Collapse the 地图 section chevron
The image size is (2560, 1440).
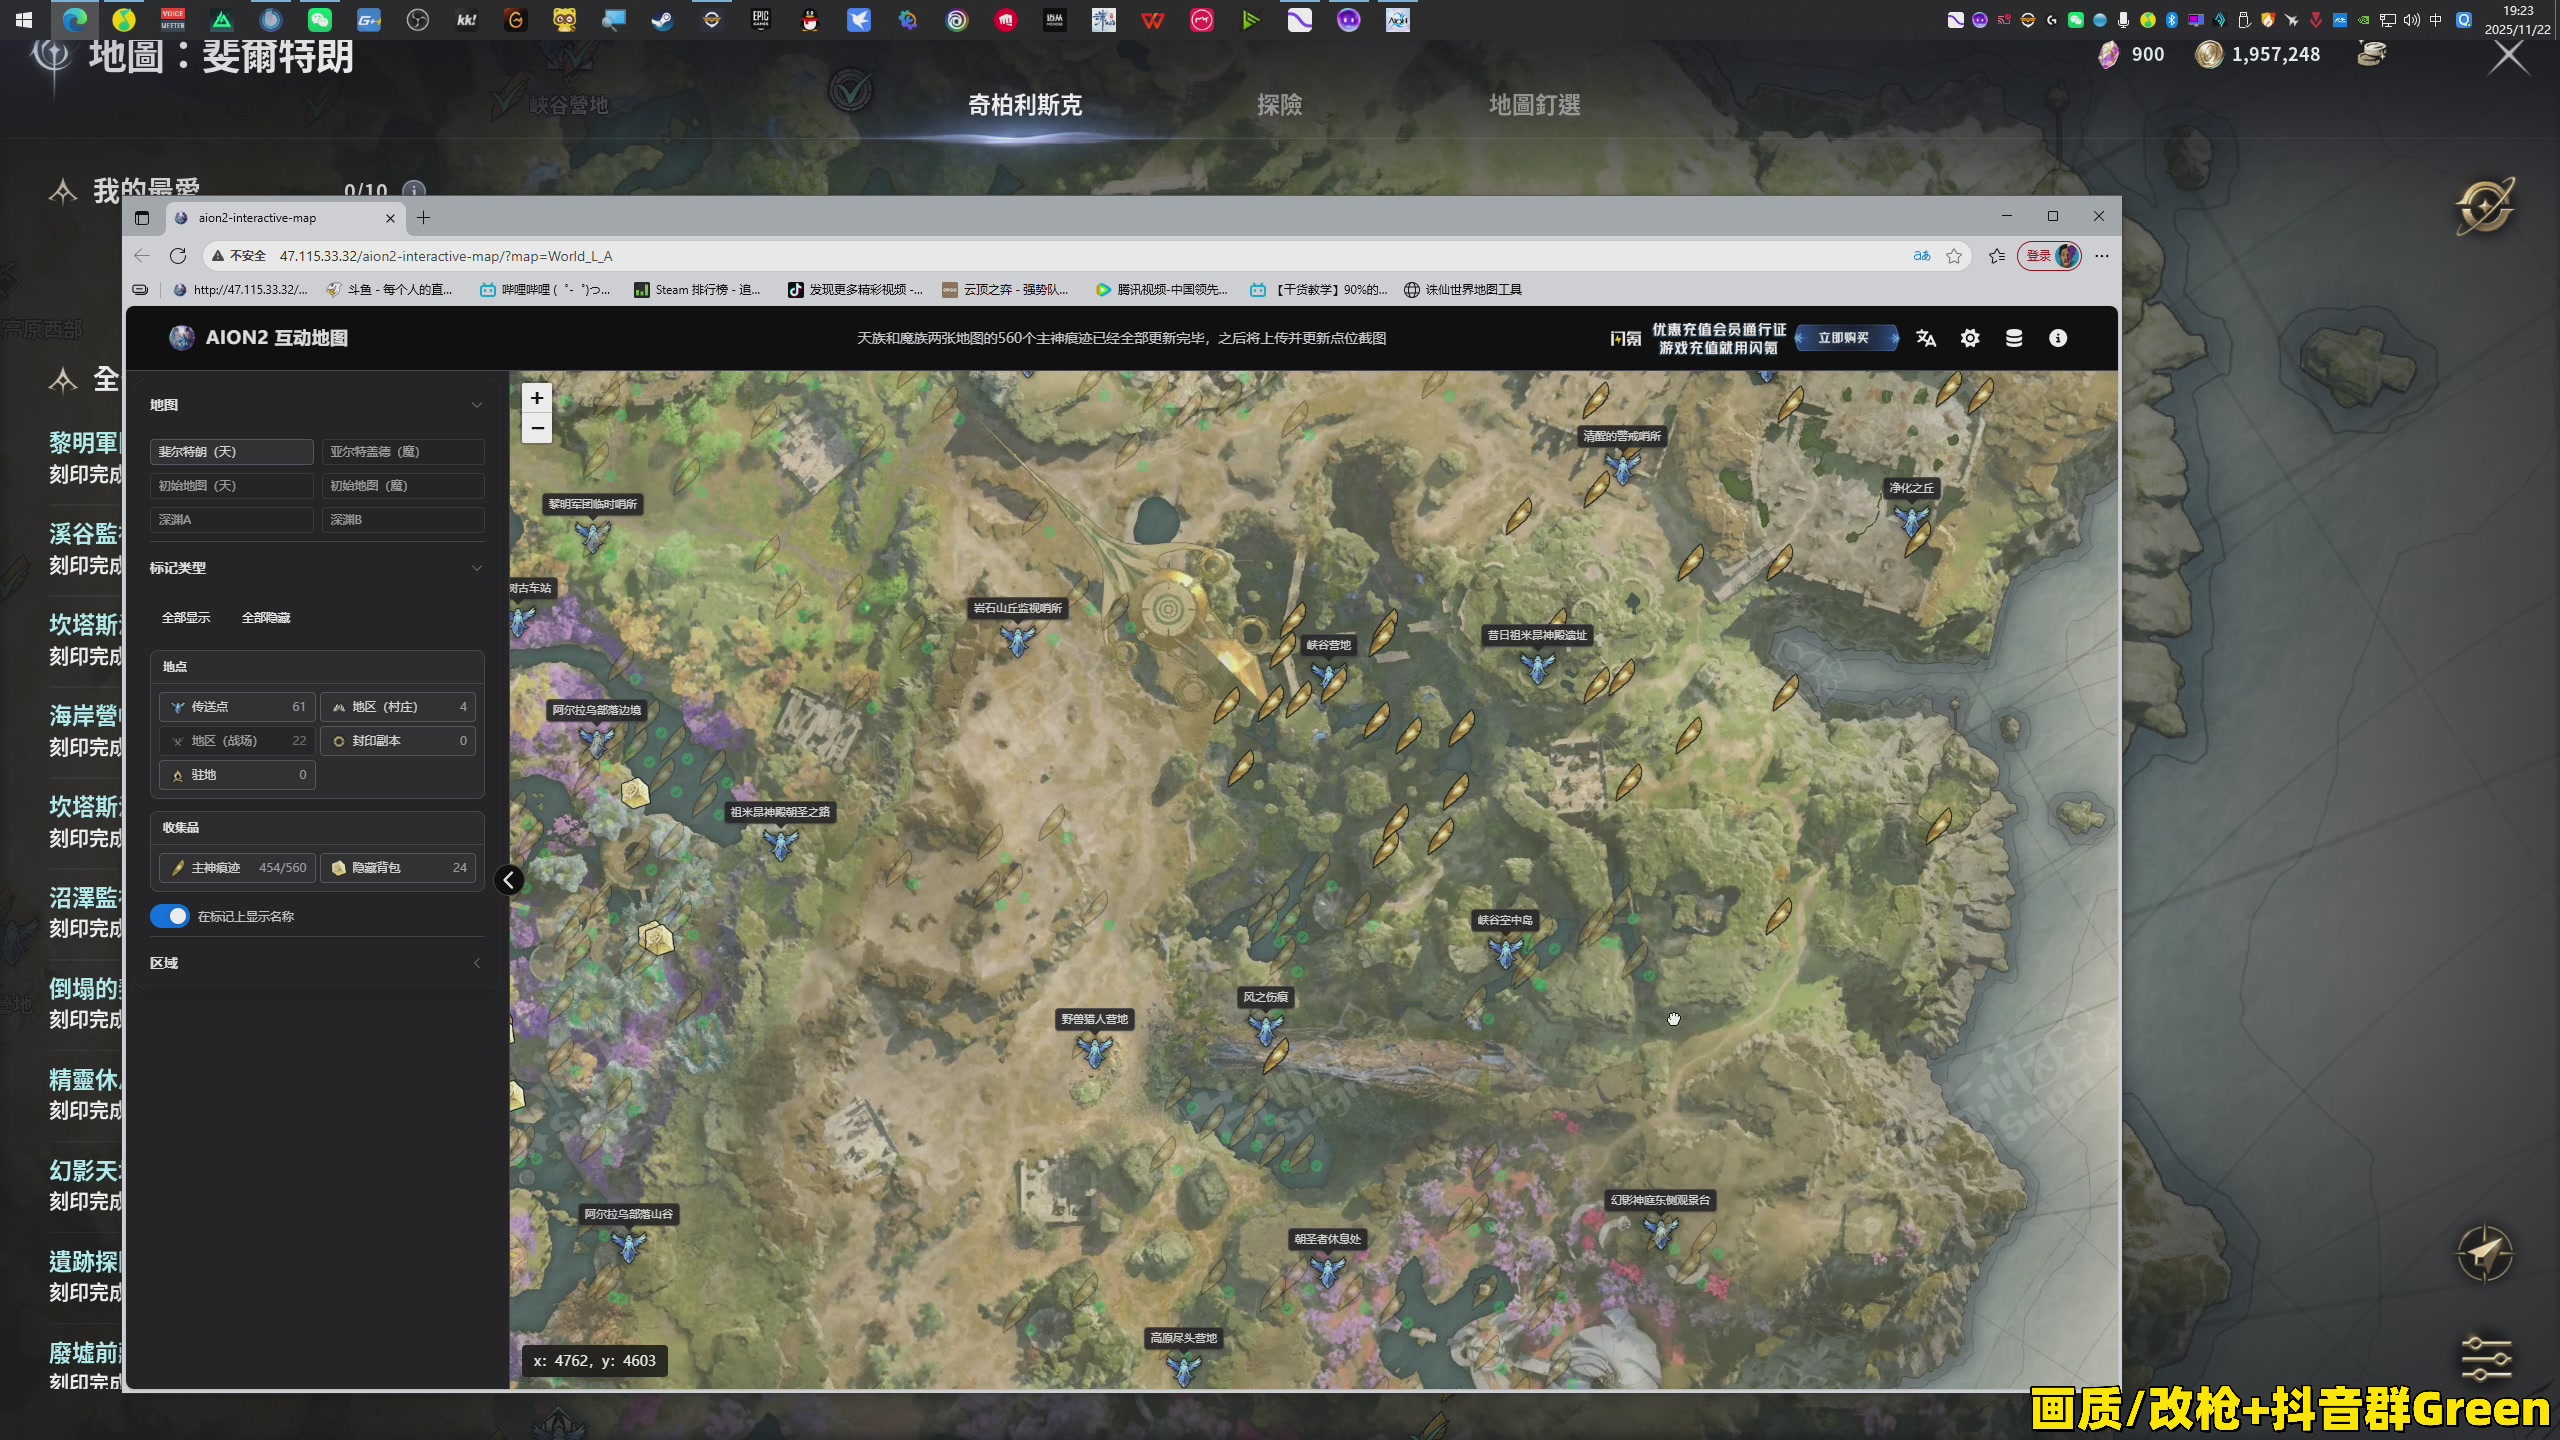477,405
